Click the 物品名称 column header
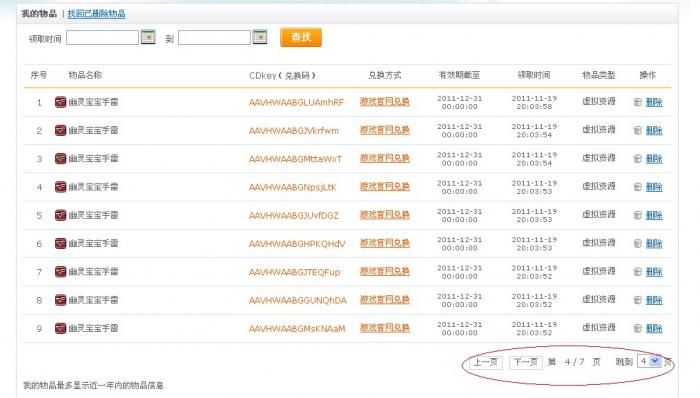 85,75
